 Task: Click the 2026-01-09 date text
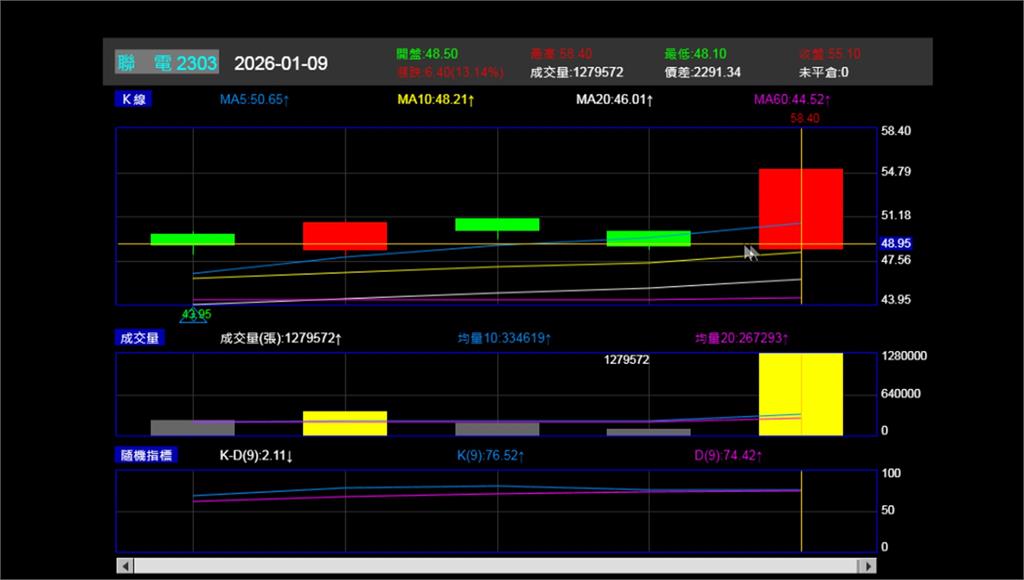click(280, 64)
